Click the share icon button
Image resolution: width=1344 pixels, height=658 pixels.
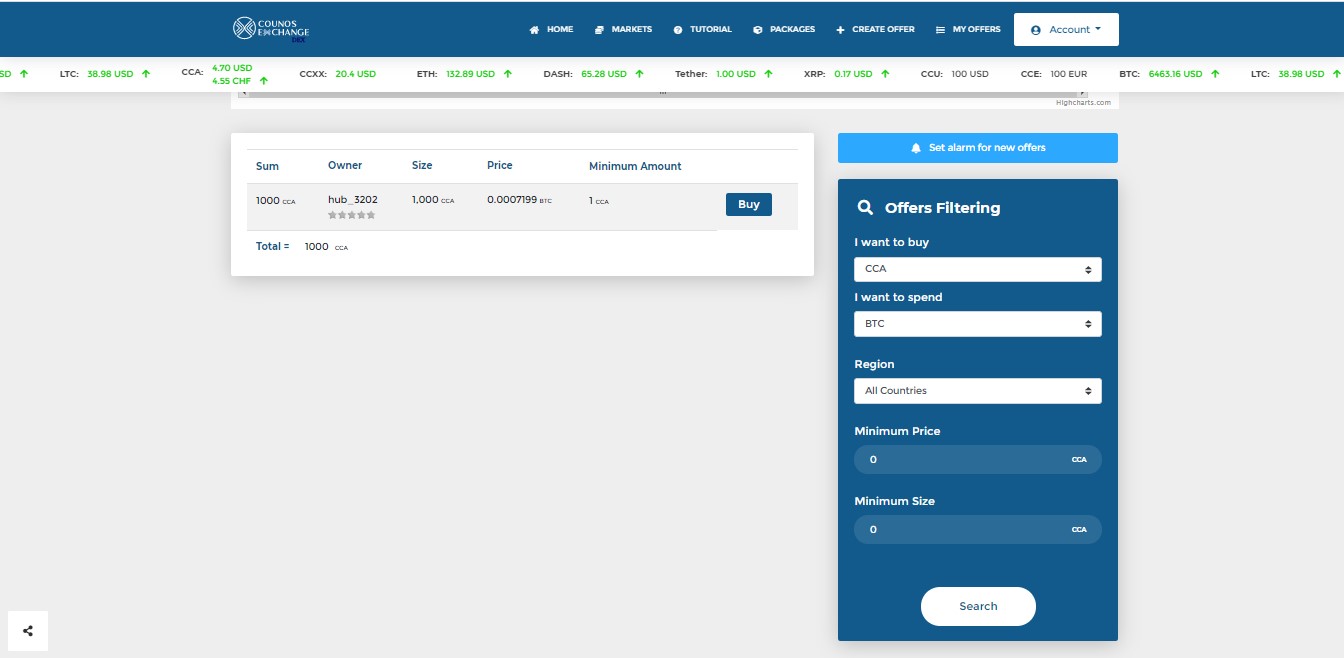click(28, 631)
